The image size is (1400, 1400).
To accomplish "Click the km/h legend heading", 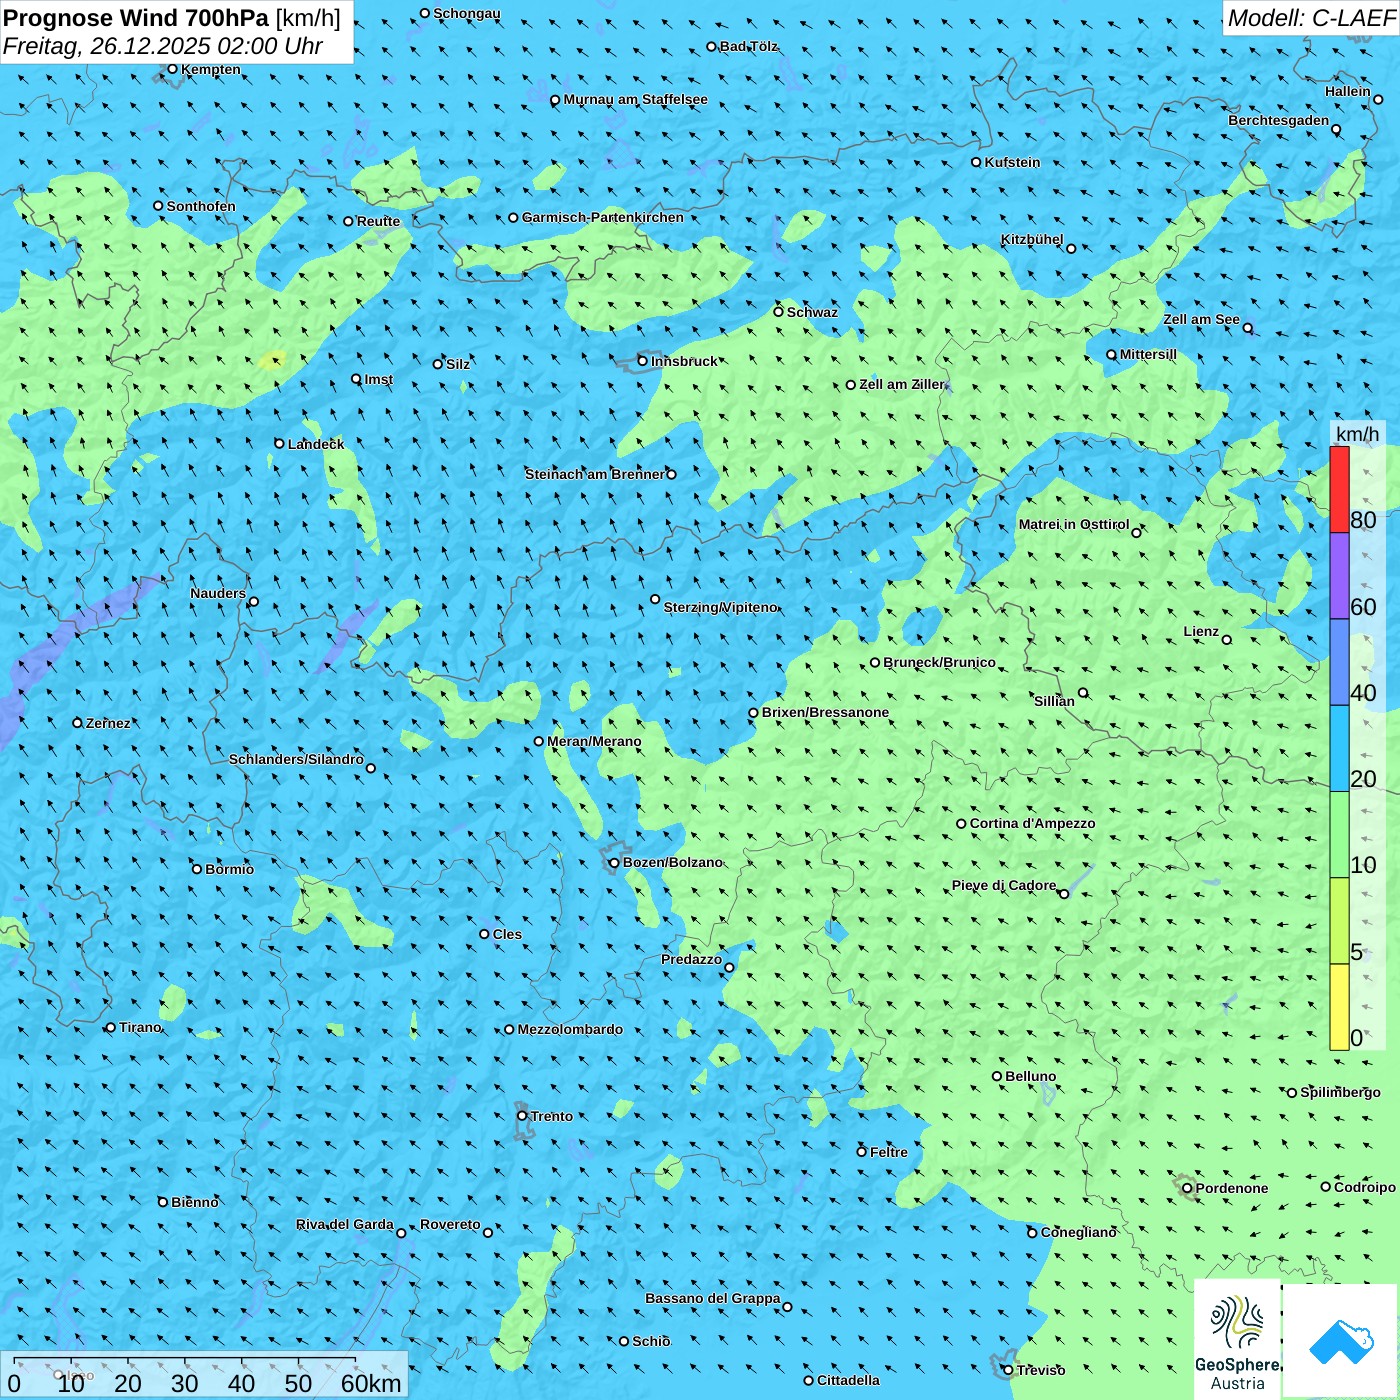I will pyautogui.click(x=1357, y=434).
